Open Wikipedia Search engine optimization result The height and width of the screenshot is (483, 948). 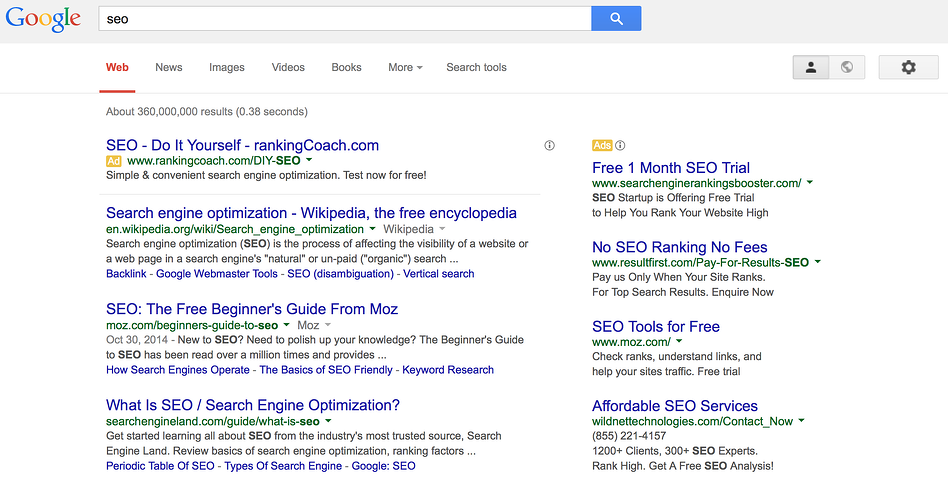pyautogui.click(x=311, y=213)
